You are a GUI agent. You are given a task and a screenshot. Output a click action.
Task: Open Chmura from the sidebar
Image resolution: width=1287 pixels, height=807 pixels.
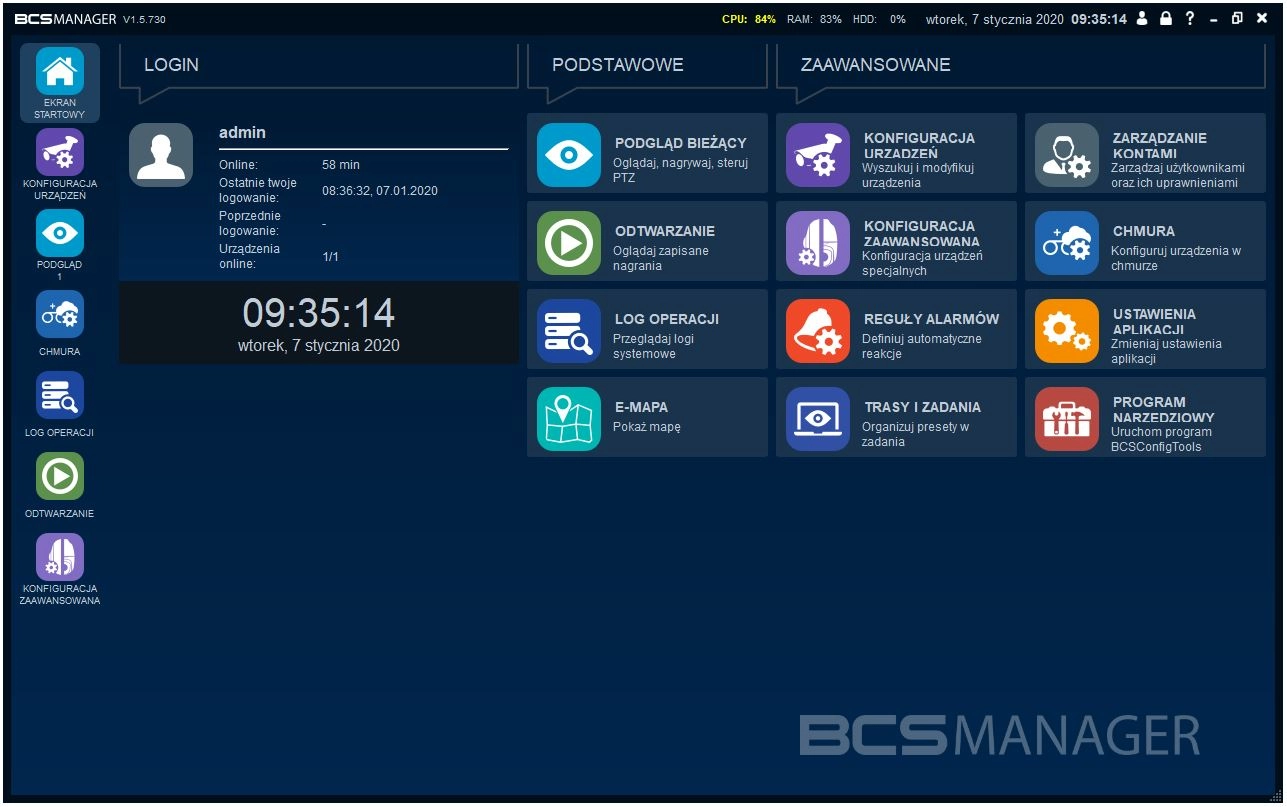point(59,314)
